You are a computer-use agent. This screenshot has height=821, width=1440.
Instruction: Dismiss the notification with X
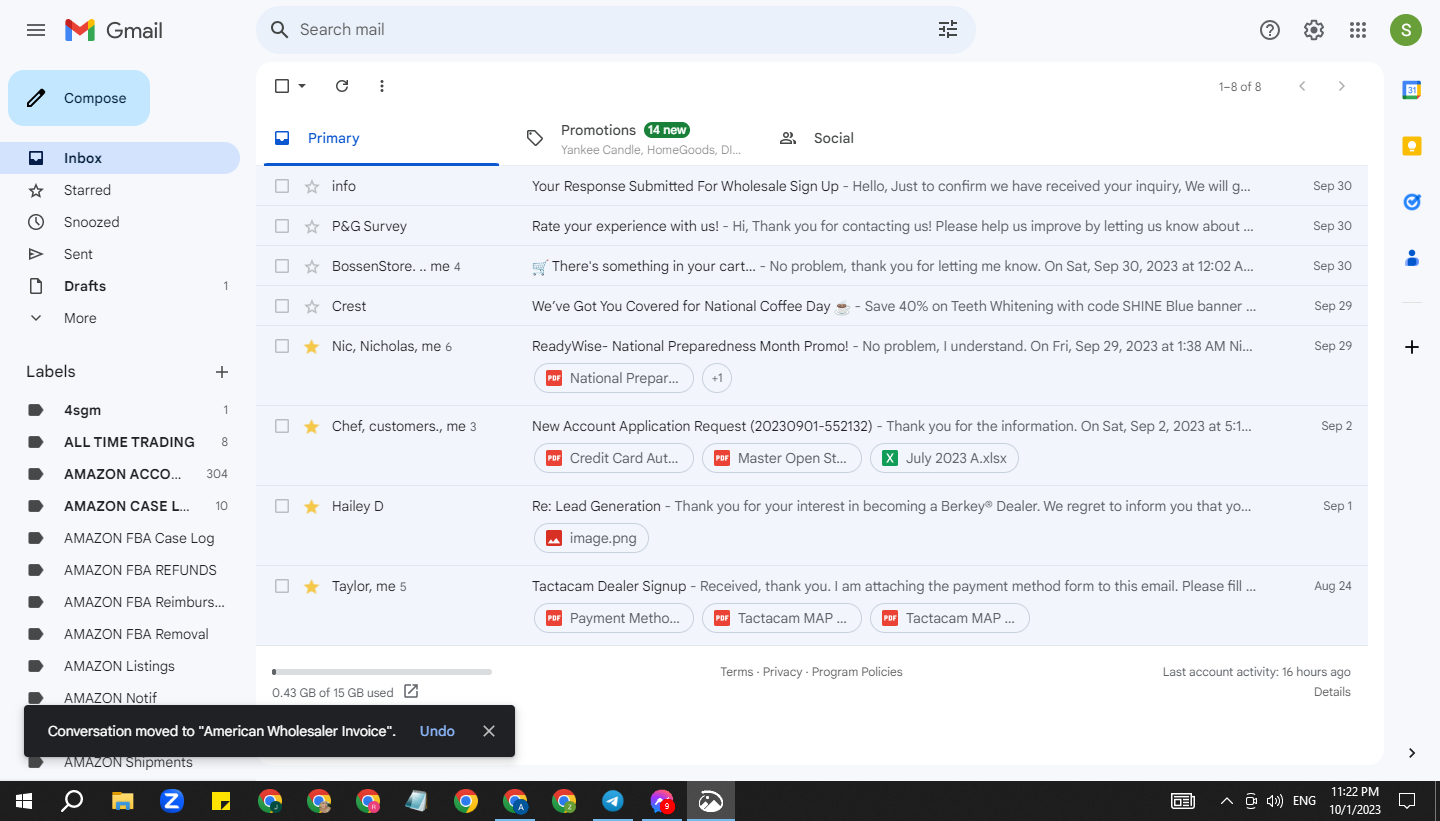[x=489, y=731]
